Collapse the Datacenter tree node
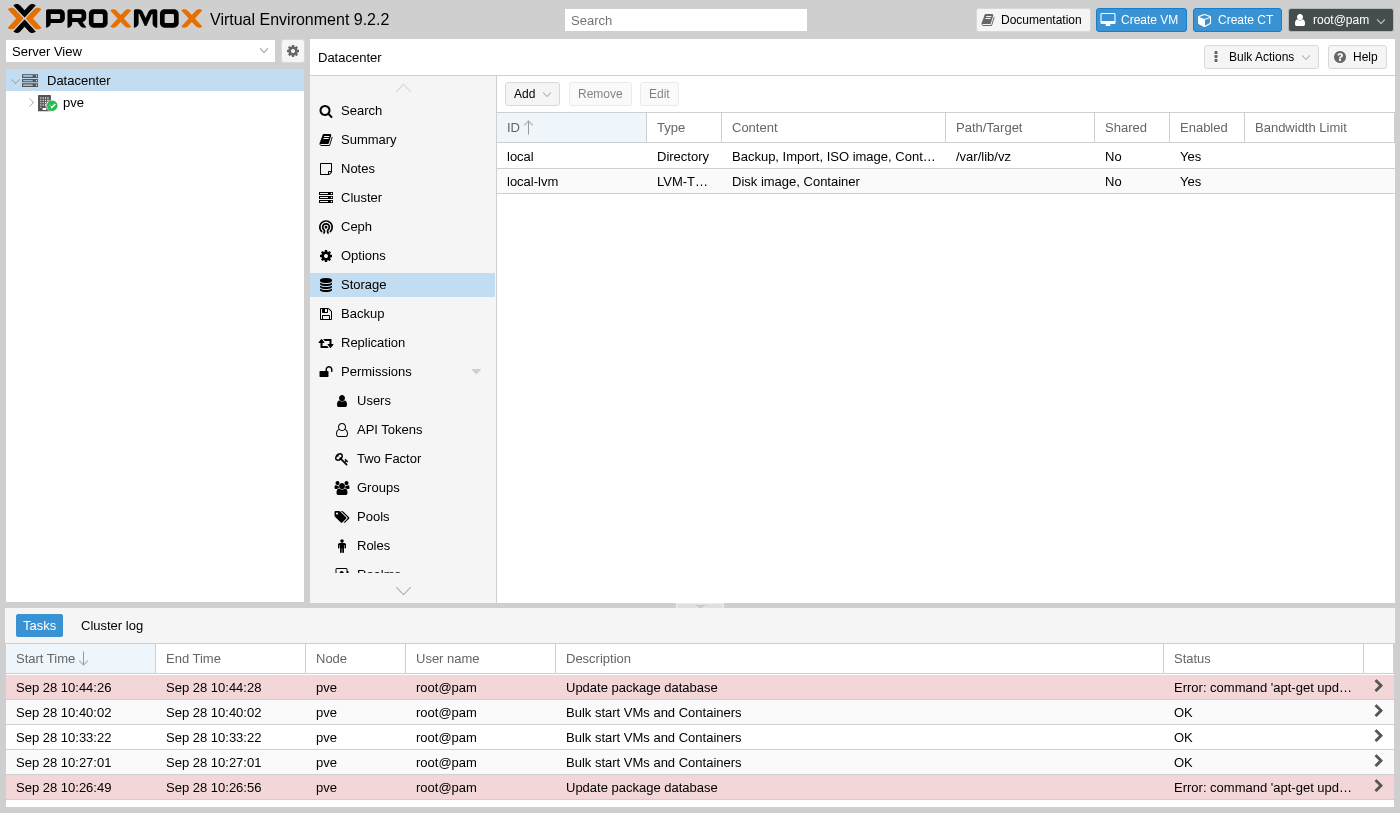 tap(14, 81)
